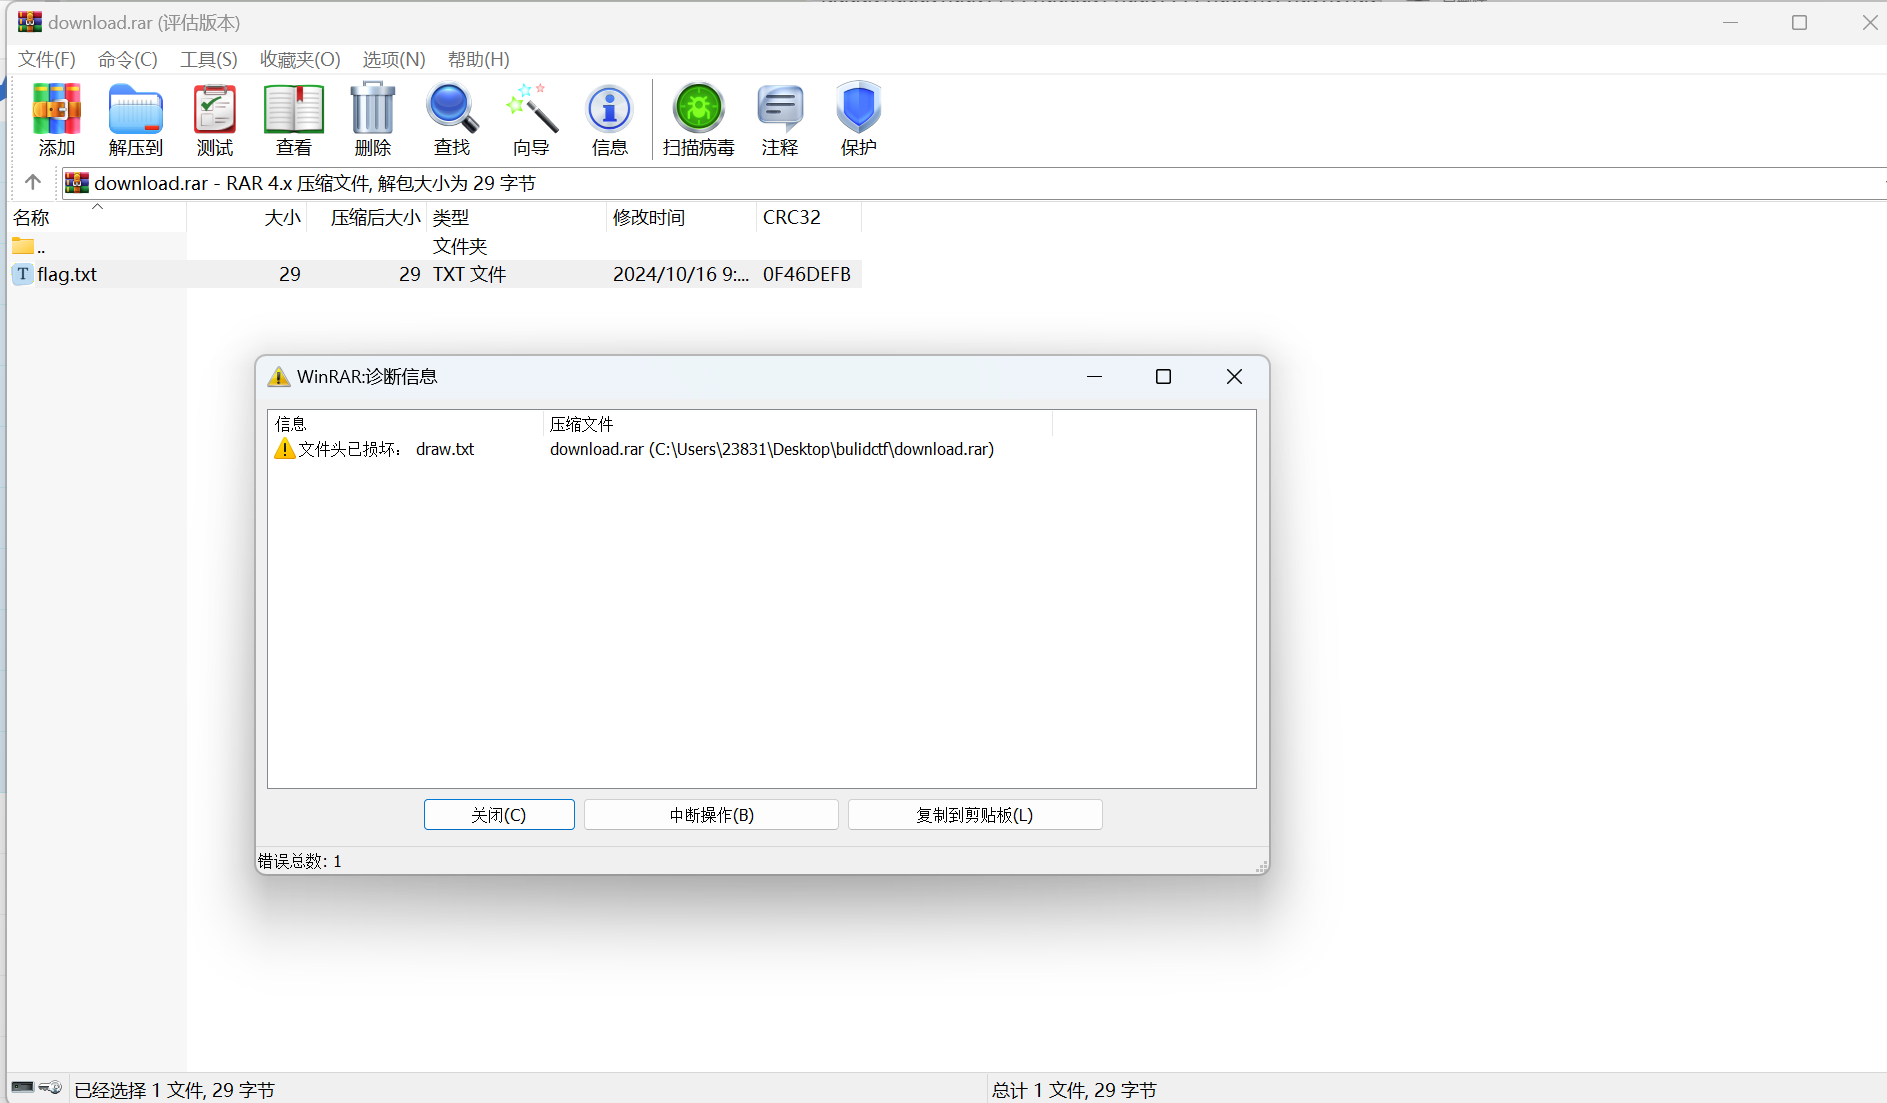
Task: Click the Delete (删除) trash icon
Action: (x=372, y=119)
